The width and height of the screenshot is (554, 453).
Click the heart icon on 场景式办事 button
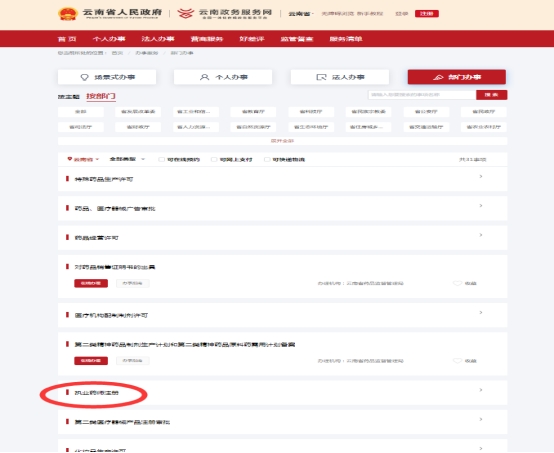pyautogui.click(x=84, y=77)
